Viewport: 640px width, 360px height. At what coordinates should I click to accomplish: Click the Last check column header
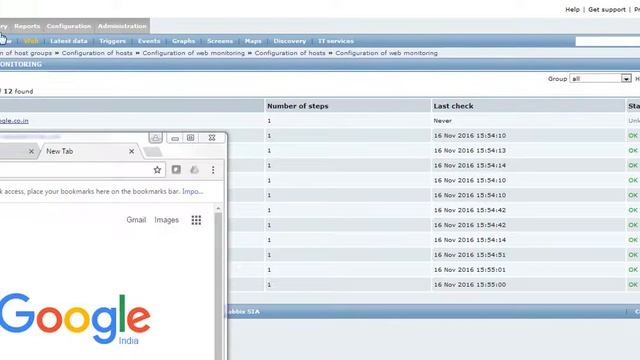click(453, 106)
